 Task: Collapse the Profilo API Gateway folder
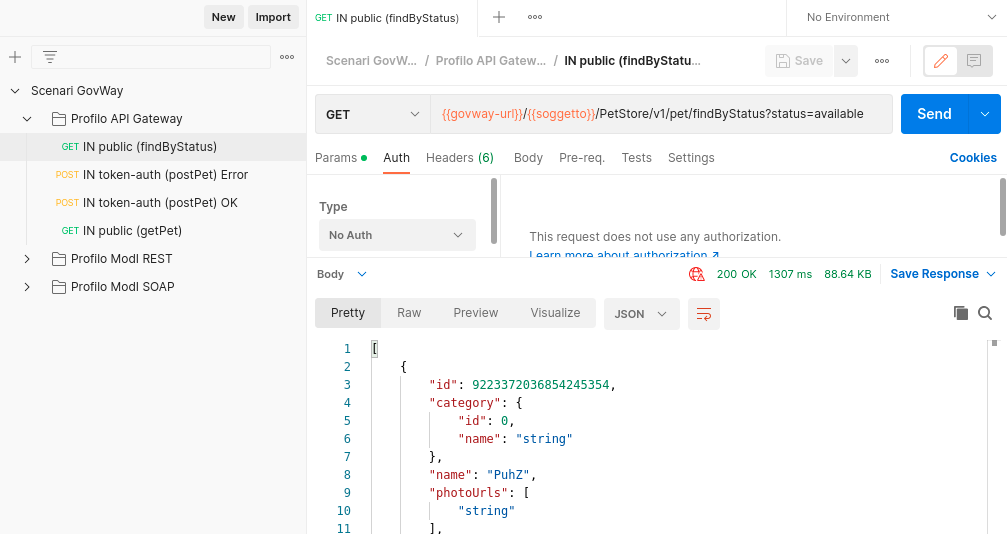(x=27, y=119)
